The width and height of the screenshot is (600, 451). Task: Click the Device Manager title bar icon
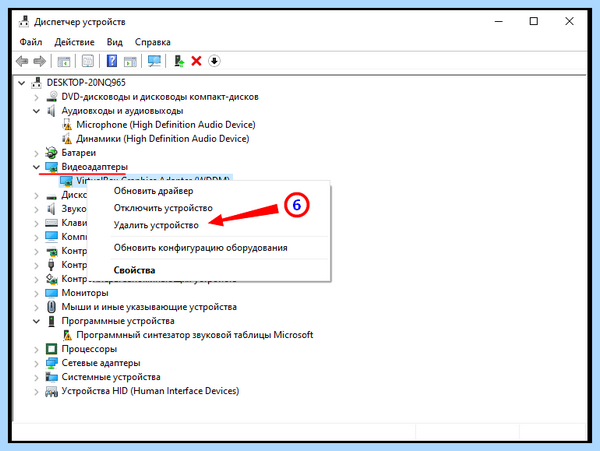[x=24, y=22]
